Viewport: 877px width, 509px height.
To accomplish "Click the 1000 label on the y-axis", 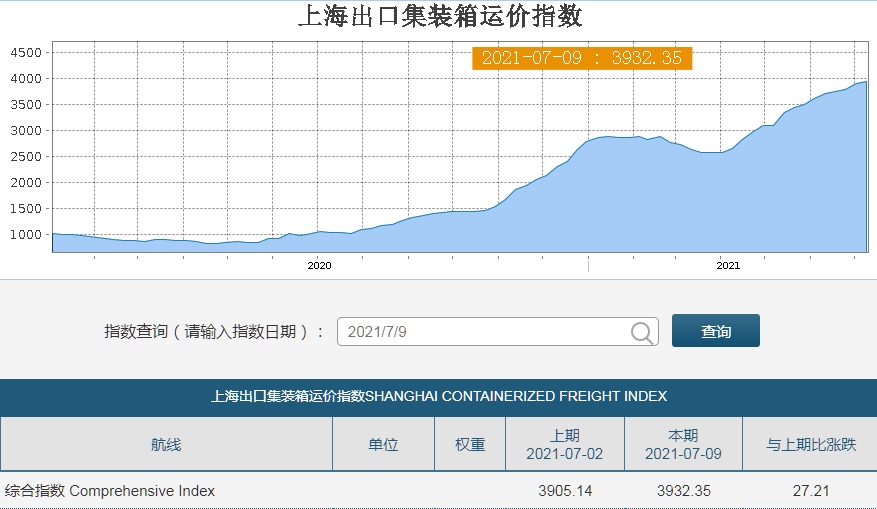I will pos(25,235).
